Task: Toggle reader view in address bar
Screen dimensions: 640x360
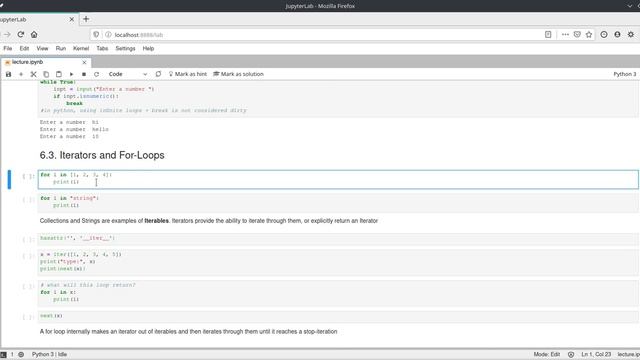Action: [548, 35]
